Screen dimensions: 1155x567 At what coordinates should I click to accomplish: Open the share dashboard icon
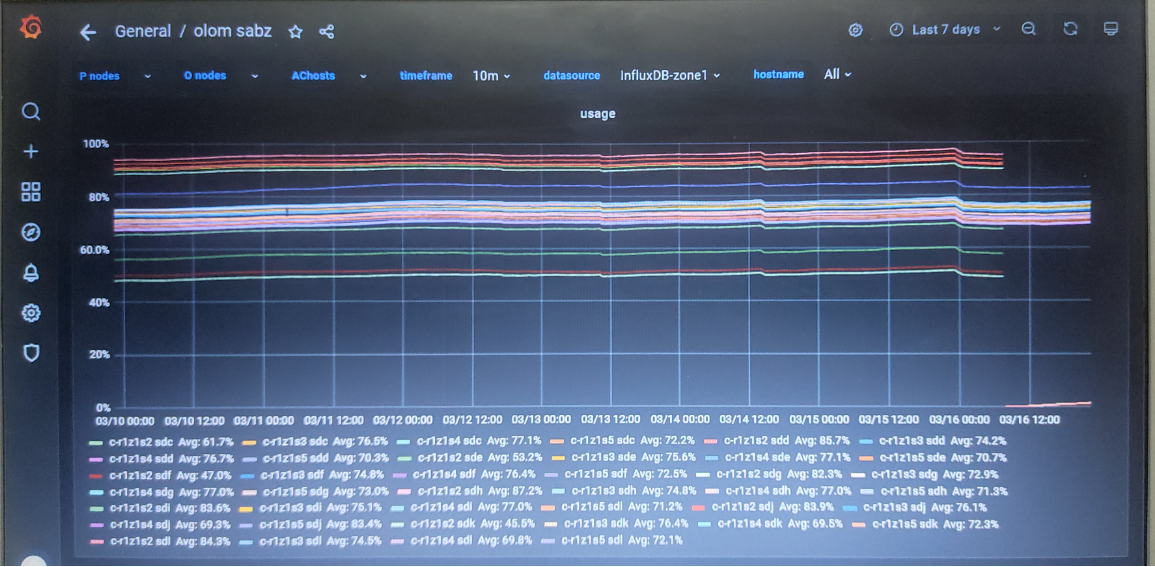click(x=327, y=32)
